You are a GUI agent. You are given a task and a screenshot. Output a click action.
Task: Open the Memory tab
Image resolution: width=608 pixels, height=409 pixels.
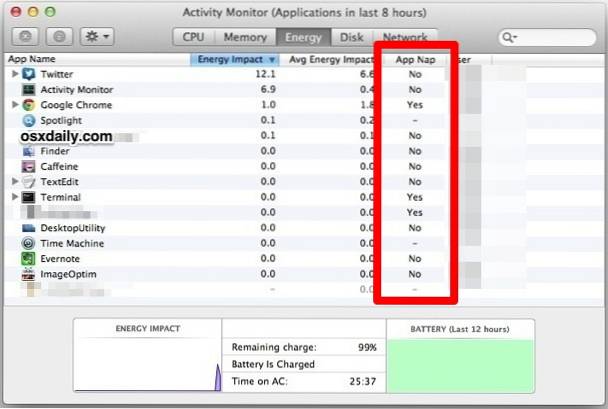(244, 37)
